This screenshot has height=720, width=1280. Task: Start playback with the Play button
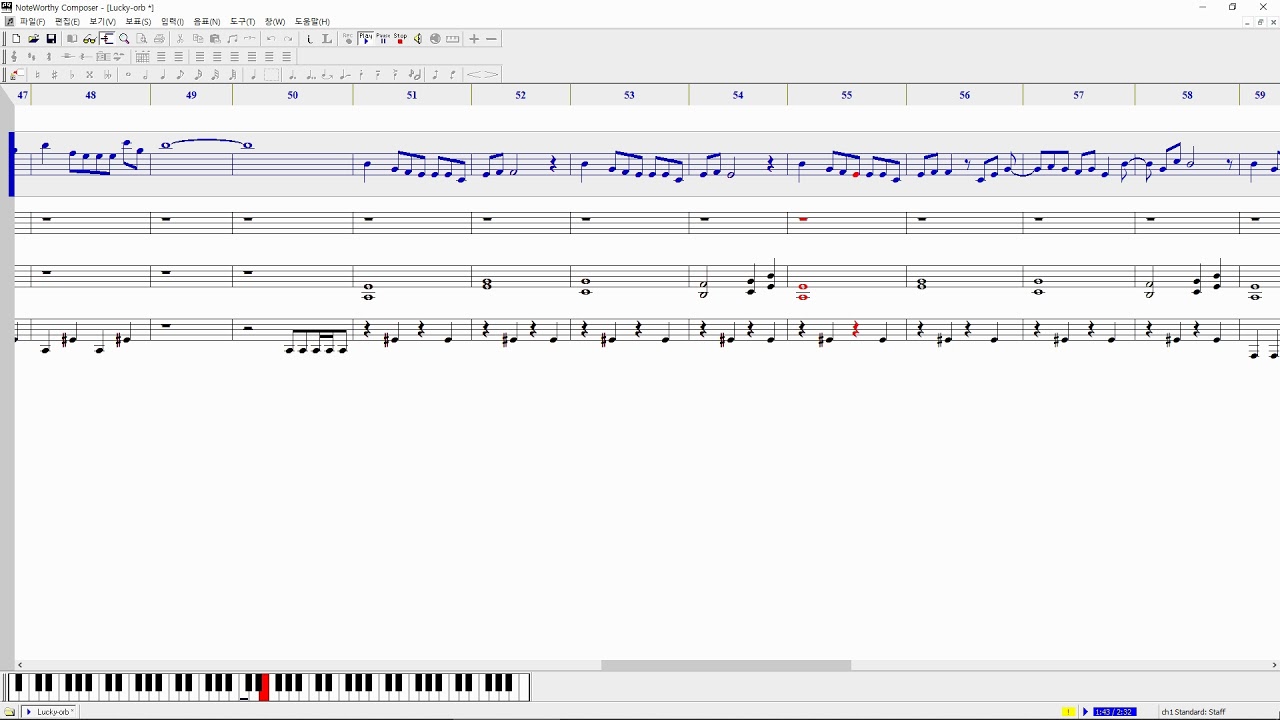(366, 39)
